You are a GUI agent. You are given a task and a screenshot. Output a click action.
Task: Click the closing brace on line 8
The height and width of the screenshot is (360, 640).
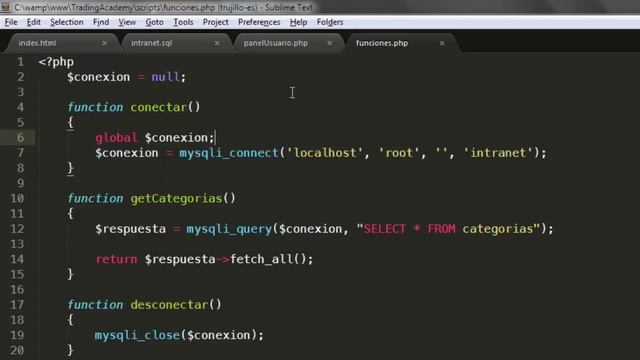point(70,168)
